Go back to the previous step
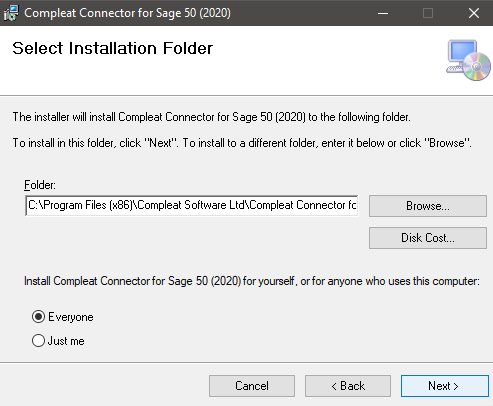Screen dimensions: 493x406 pos(348,386)
